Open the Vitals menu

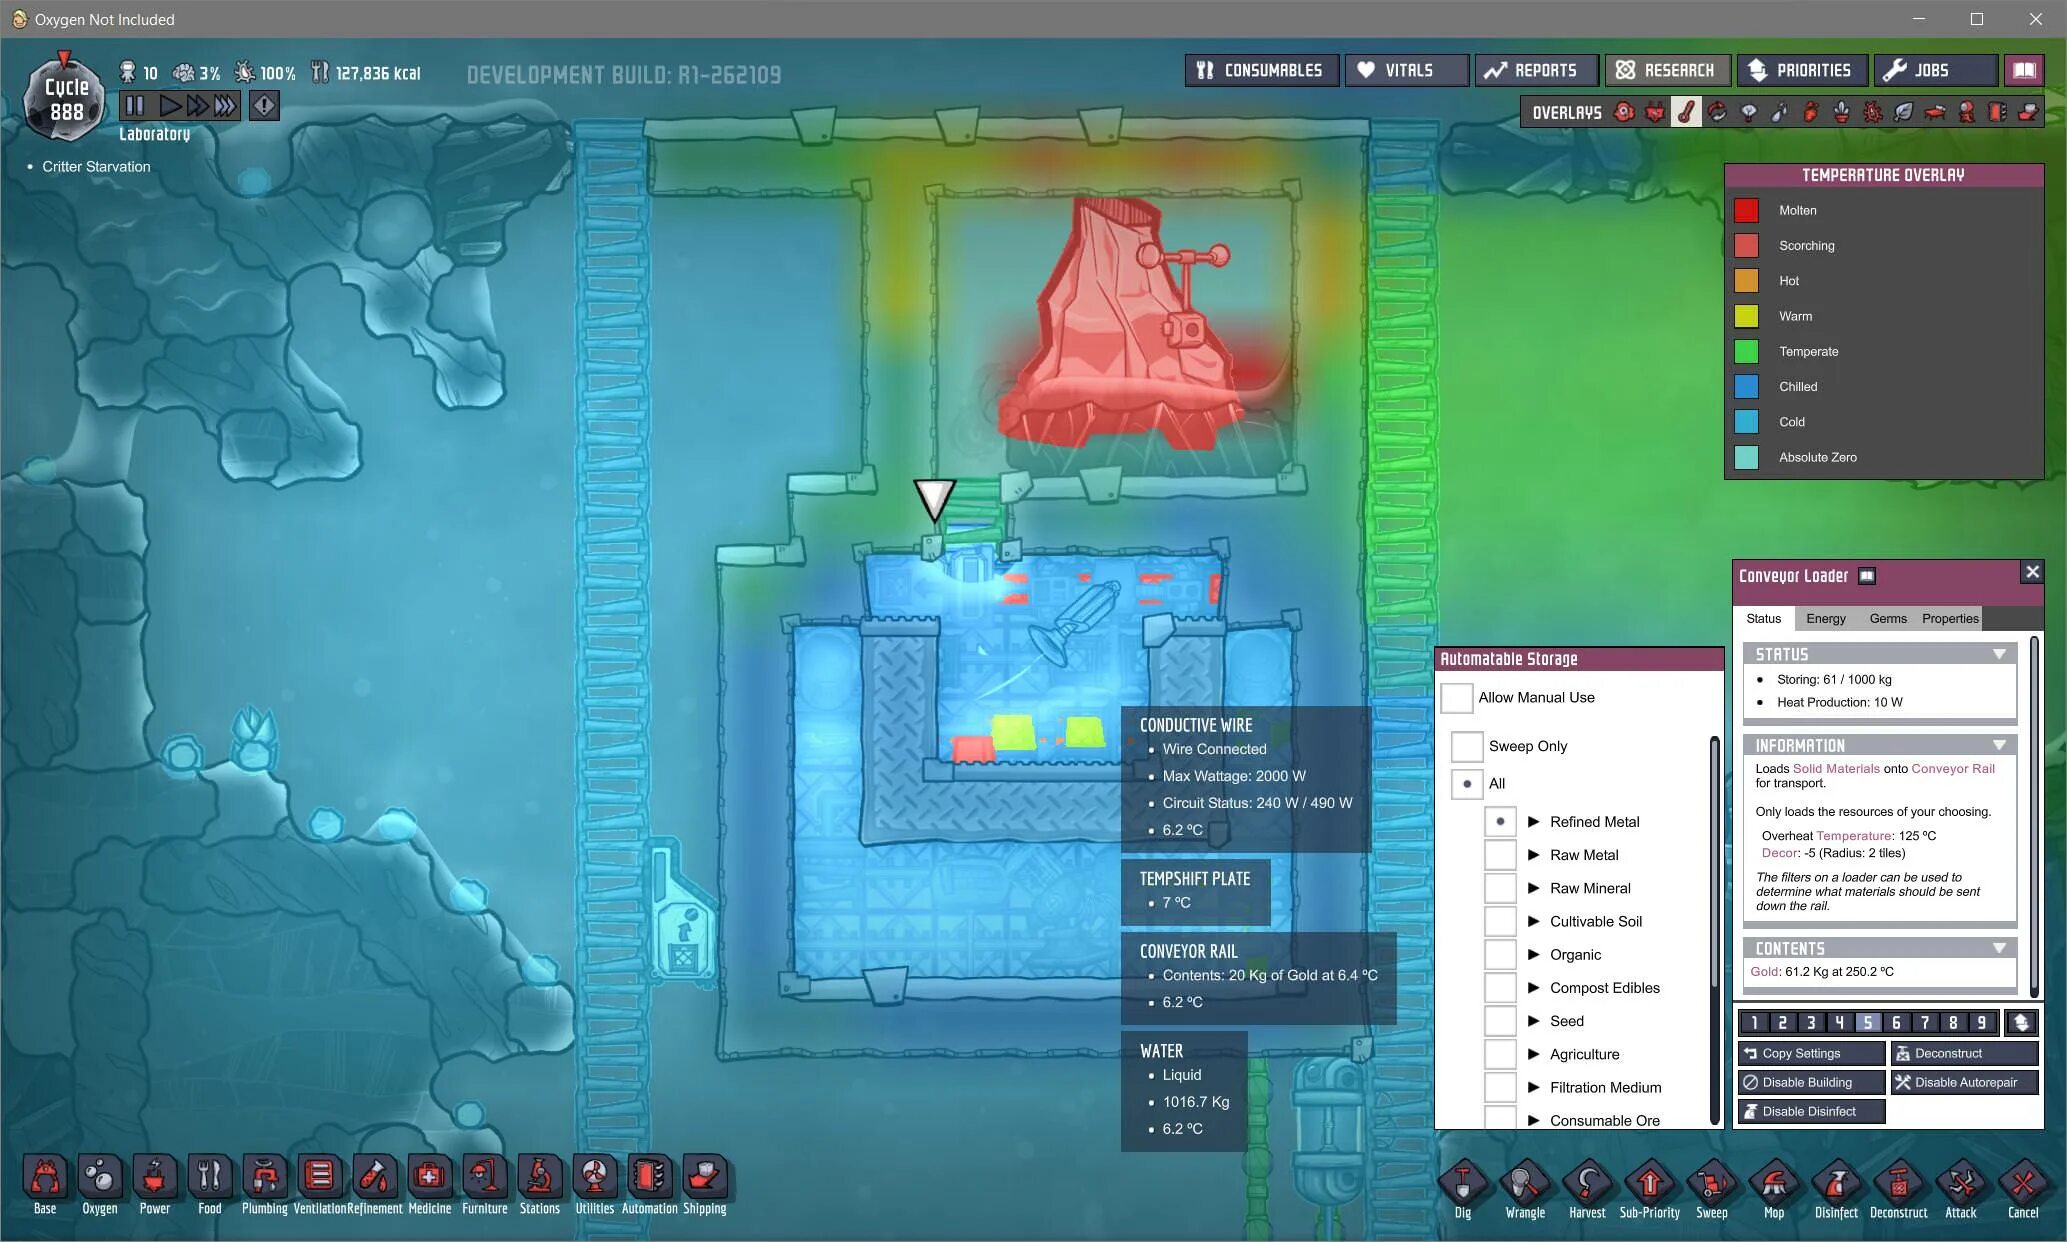pyautogui.click(x=1406, y=70)
